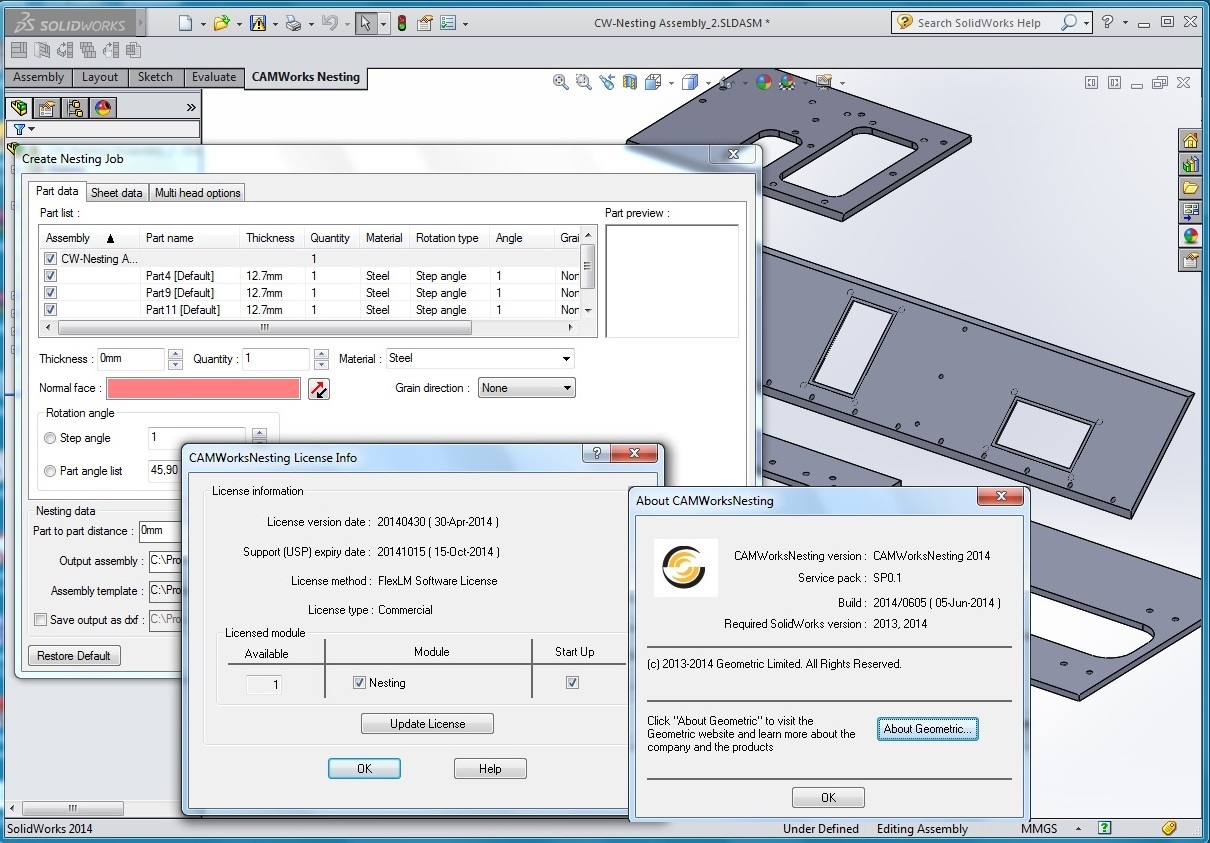
Task: Click the Open file folder icon
Action: (221, 23)
